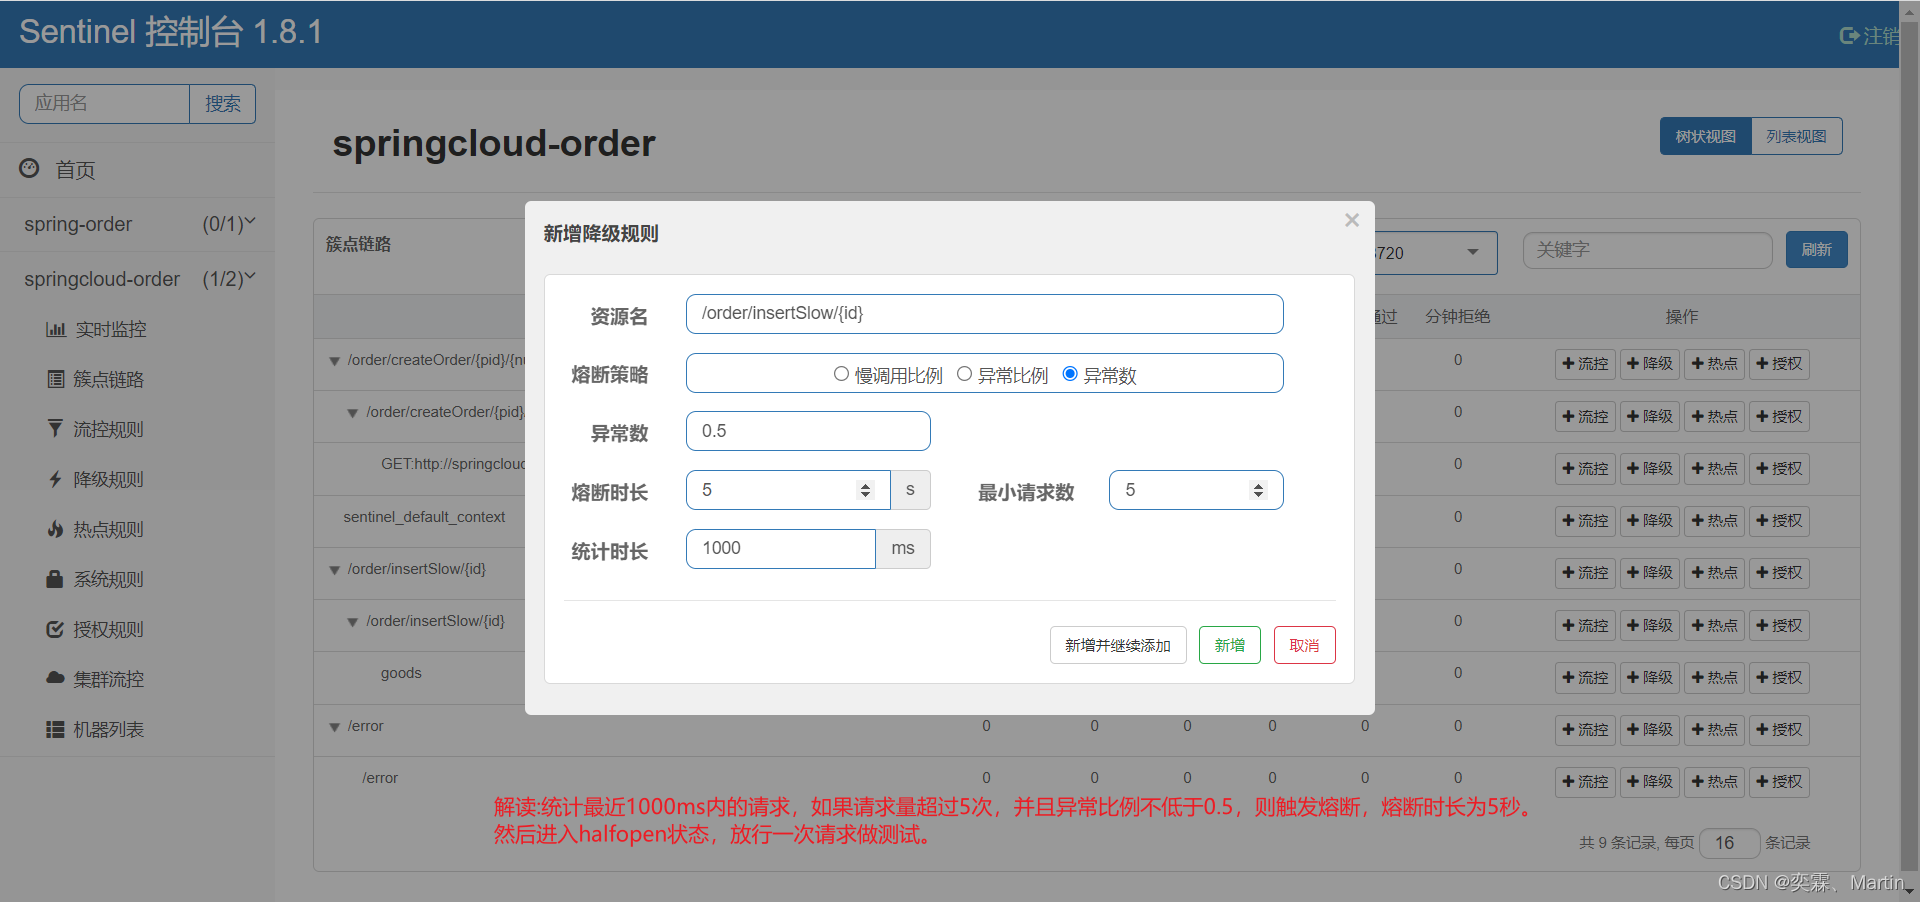
Task: Expand the springcloud-order app menu chevron
Action: tap(250, 277)
